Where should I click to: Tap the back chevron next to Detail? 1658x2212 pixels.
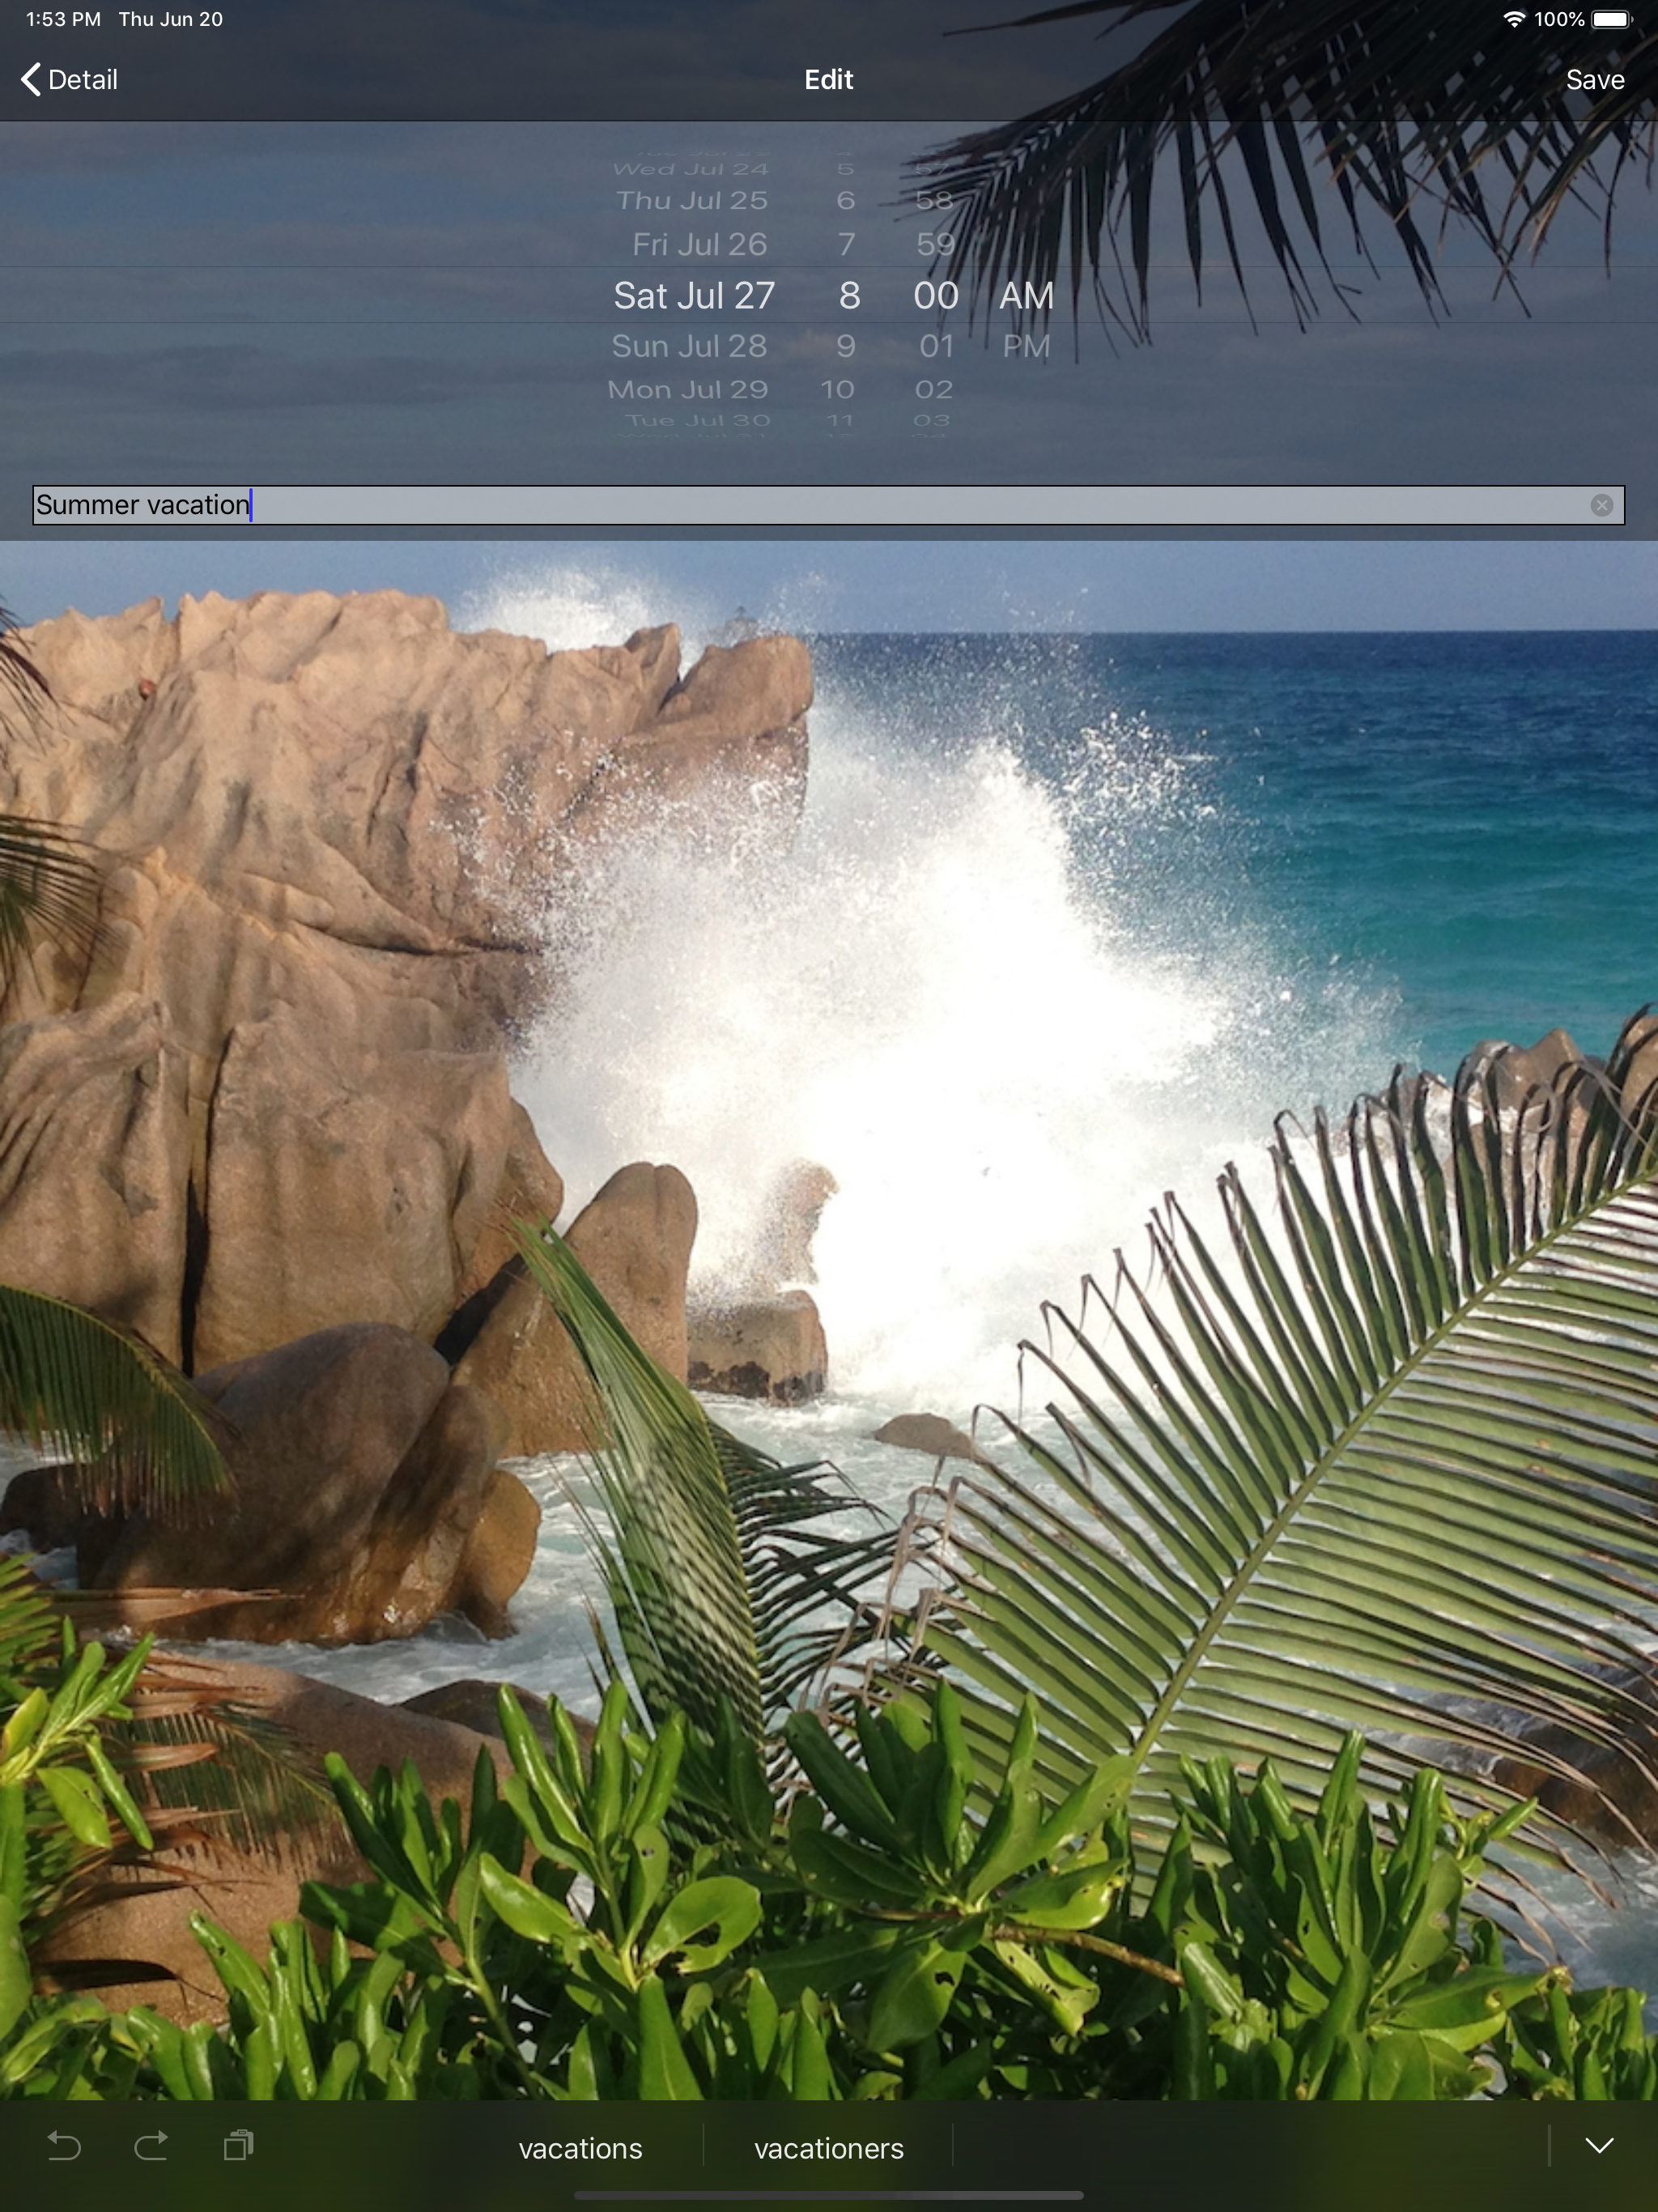coord(31,80)
